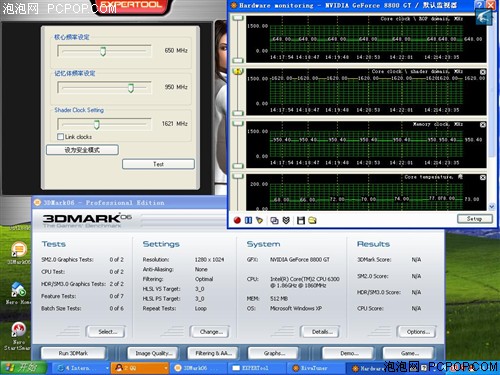Click Details... under System in 3DMark06

[321, 332]
